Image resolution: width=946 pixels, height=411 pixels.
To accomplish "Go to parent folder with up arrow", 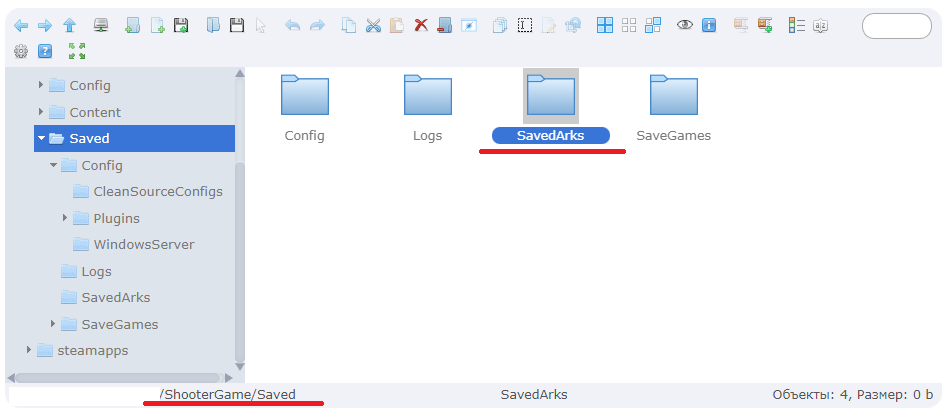I will pos(70,25).
